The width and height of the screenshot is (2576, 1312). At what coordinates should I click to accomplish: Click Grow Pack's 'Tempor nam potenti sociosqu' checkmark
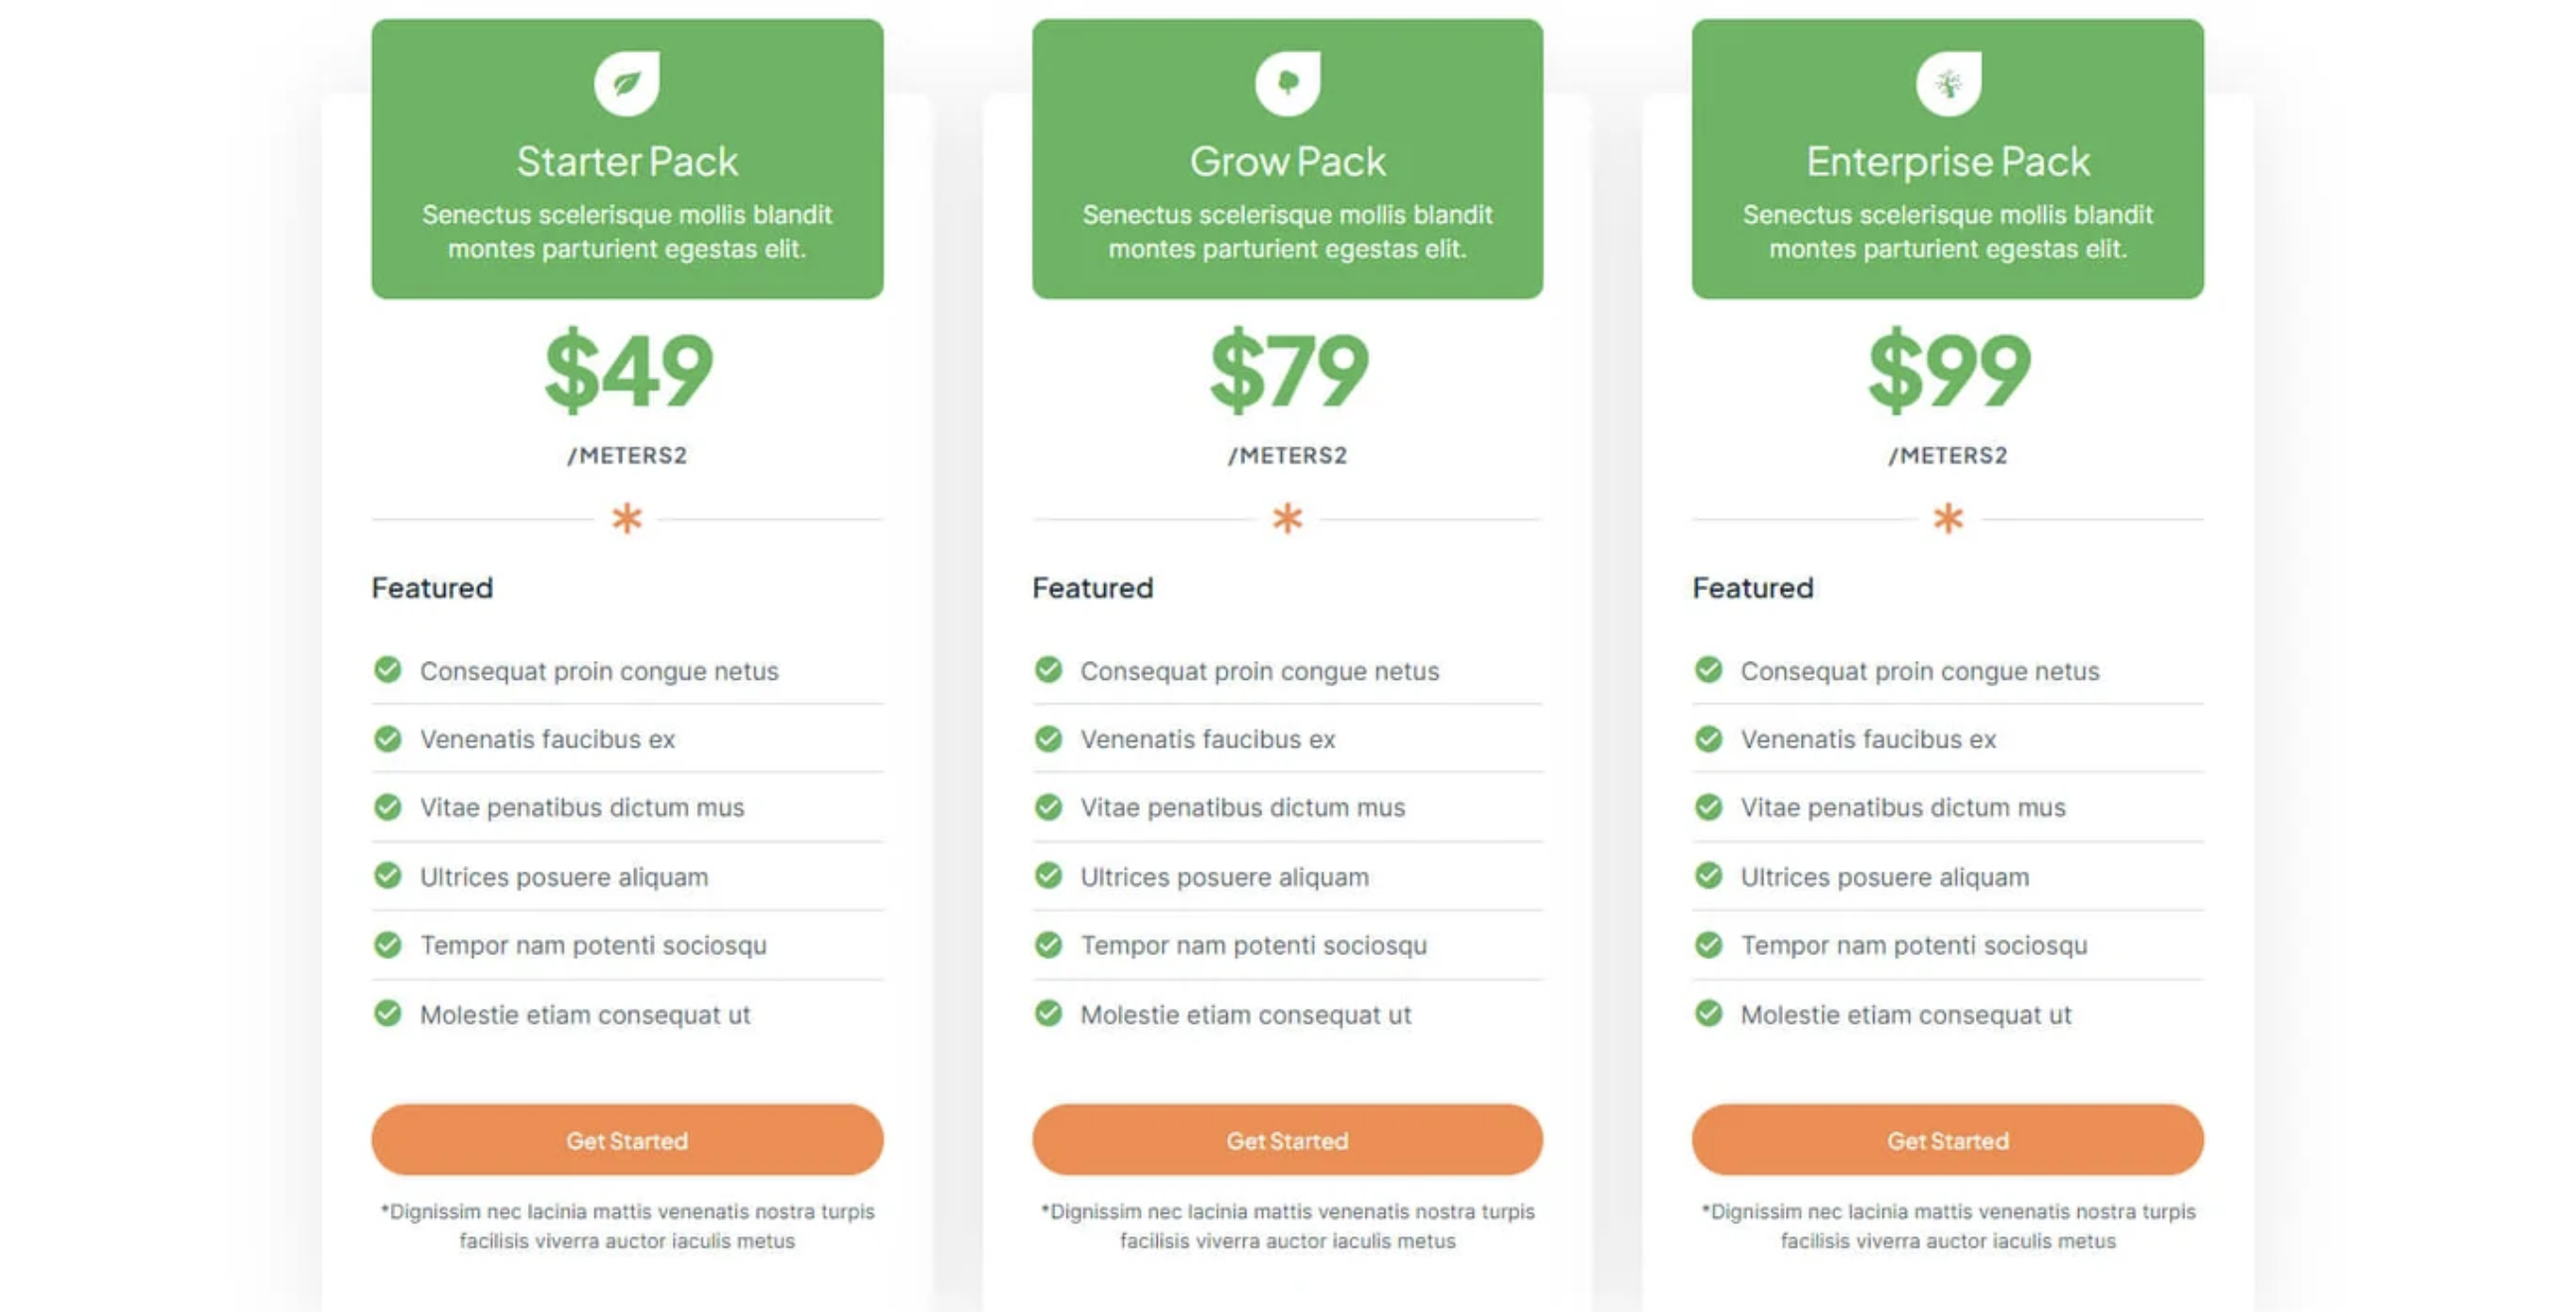coord(1048,945)
